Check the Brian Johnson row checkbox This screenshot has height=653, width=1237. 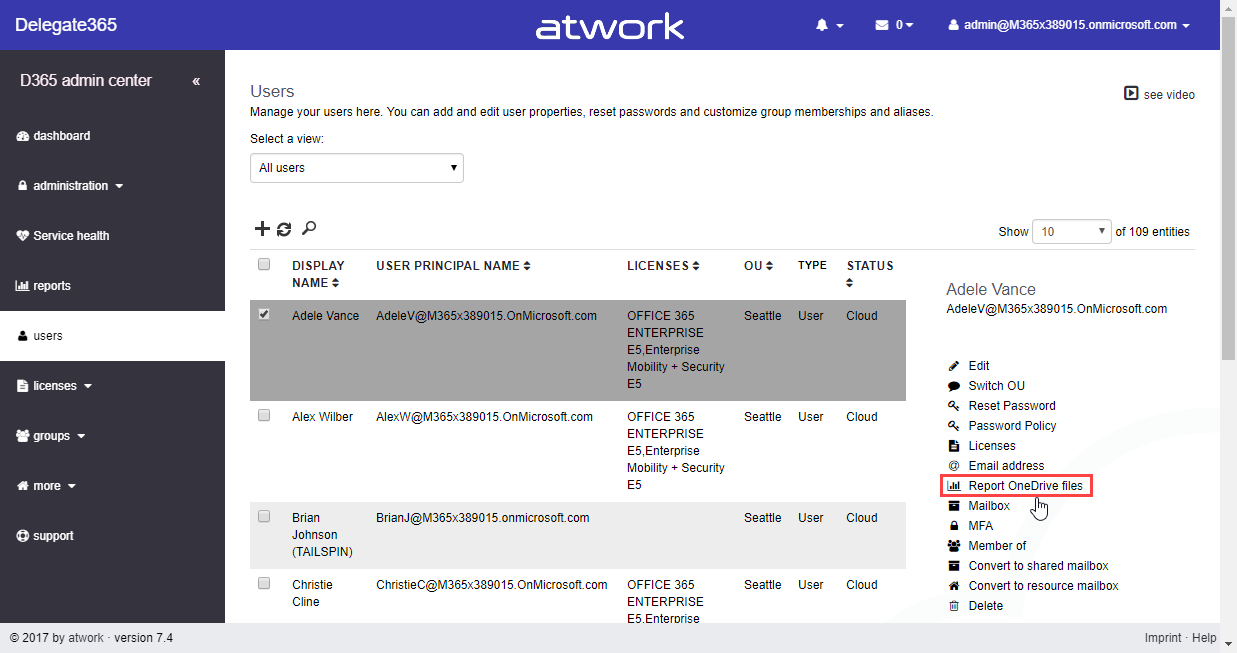pyautogui.click(x=264, y=516)
